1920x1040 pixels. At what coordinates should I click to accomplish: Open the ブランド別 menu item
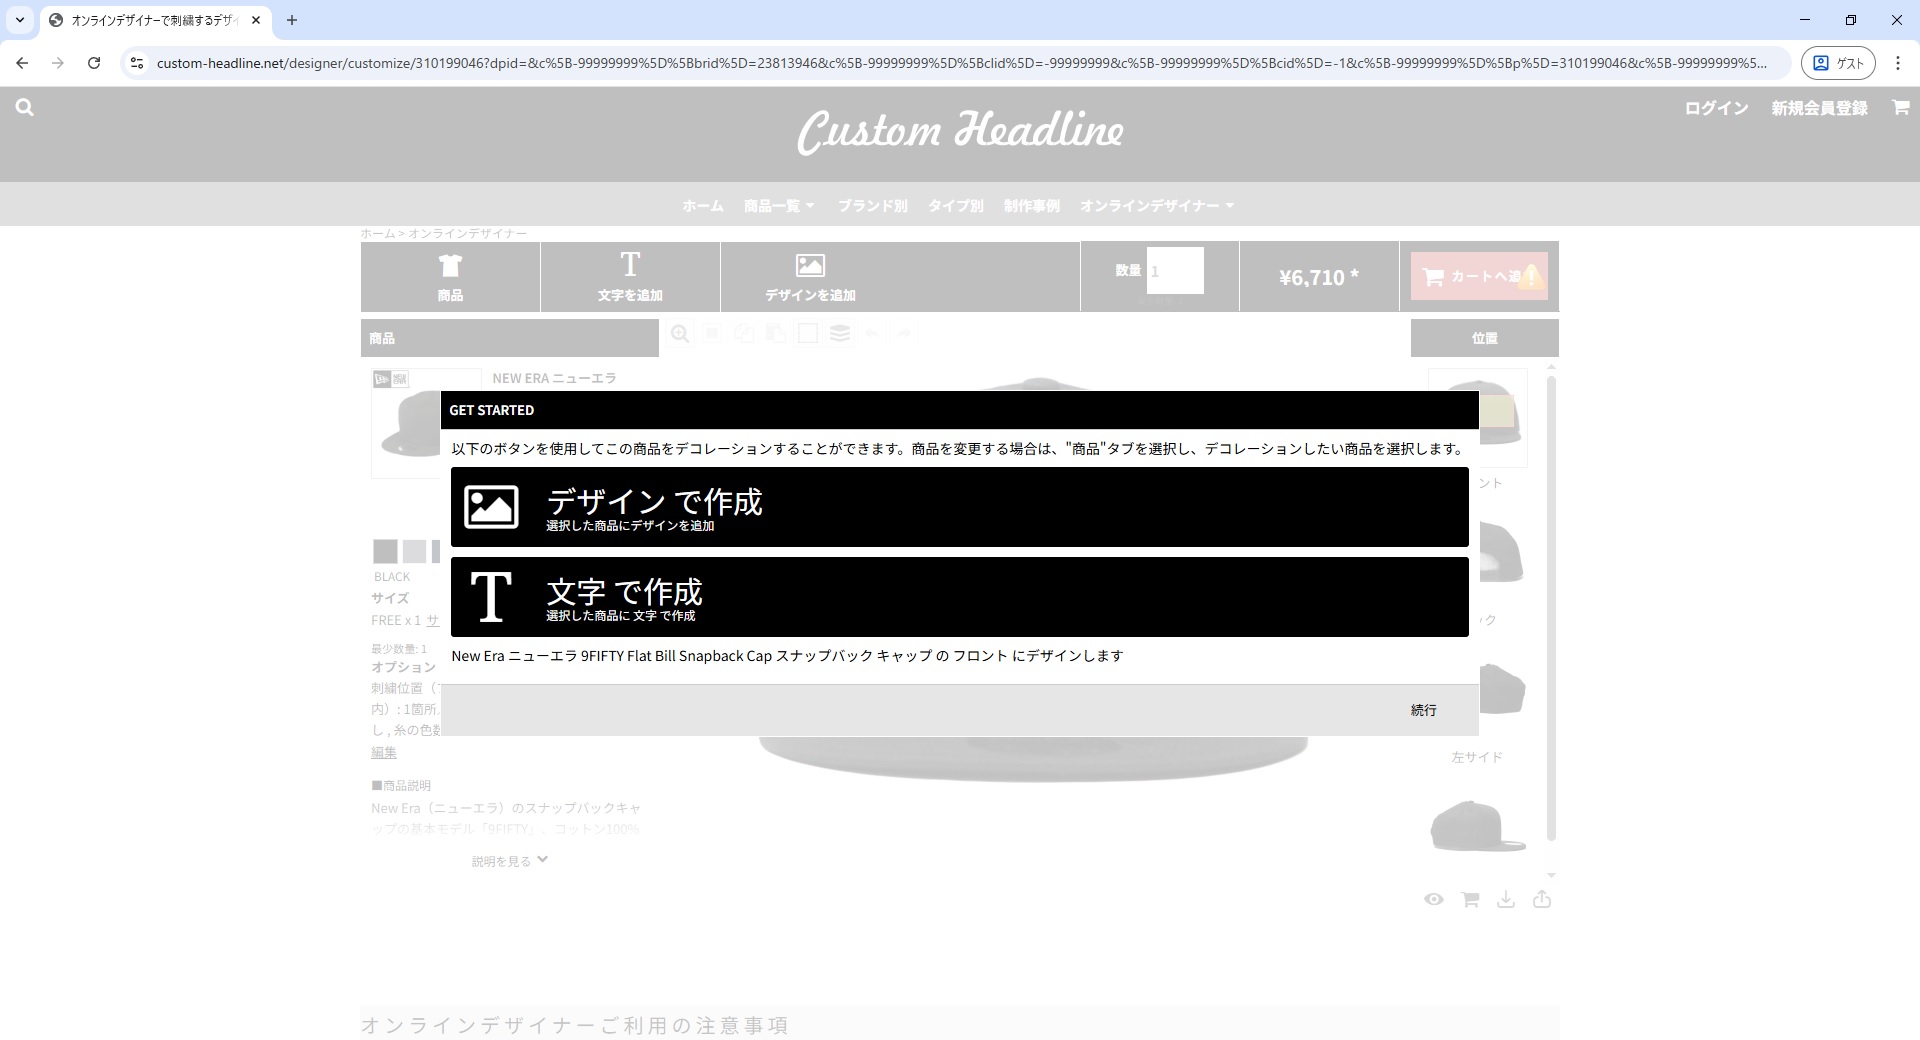872,206
